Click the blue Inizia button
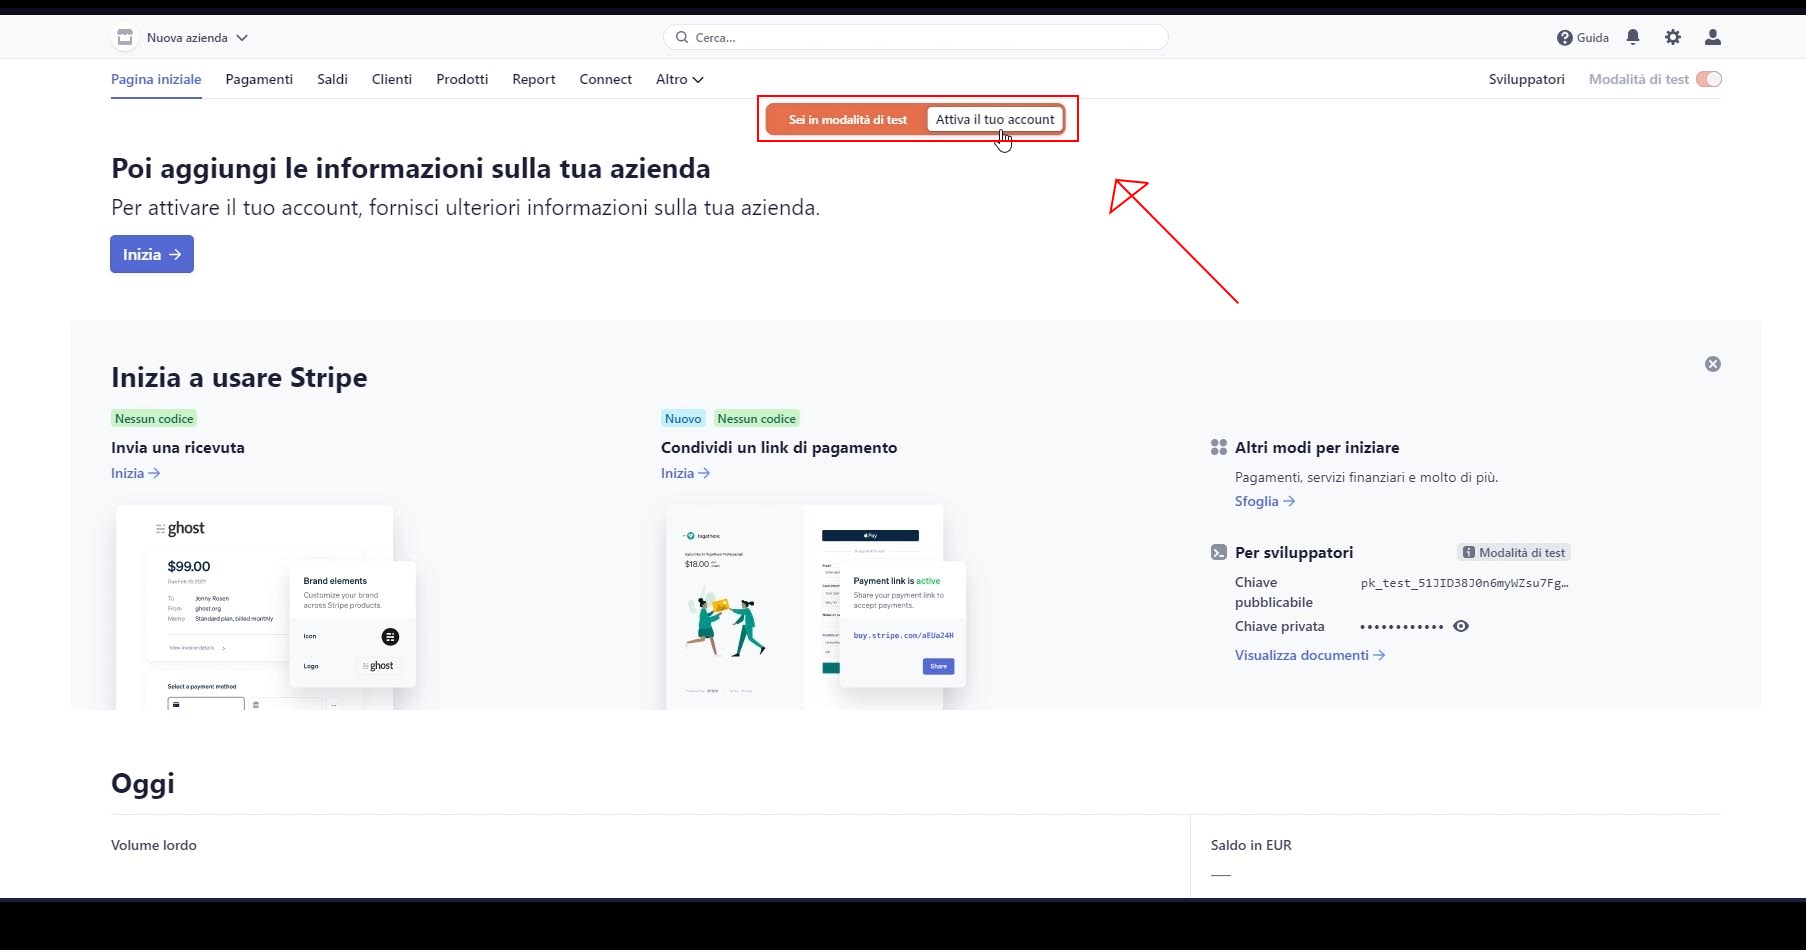Image resolution: width=1806 pixels, height=950 pixels. 152,254
